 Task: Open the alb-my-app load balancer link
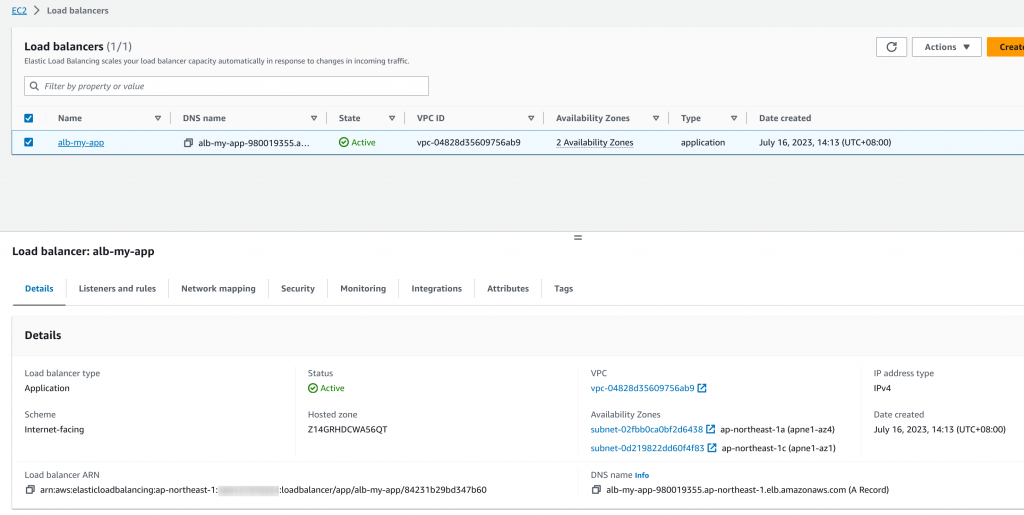tap(81, 143)
